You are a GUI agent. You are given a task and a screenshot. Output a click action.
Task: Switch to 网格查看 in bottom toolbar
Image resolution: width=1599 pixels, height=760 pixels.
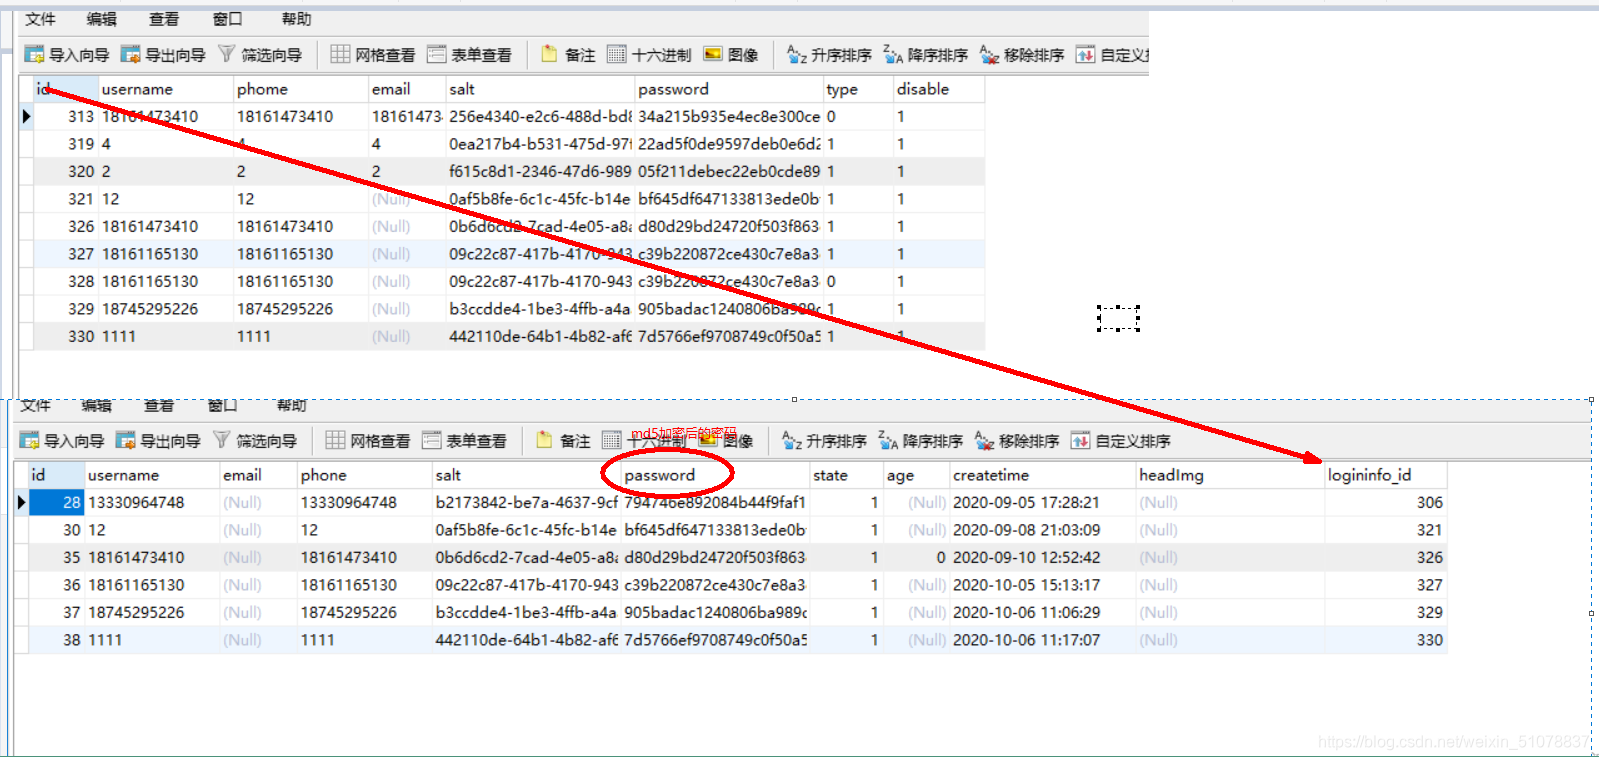click(368, 440)
